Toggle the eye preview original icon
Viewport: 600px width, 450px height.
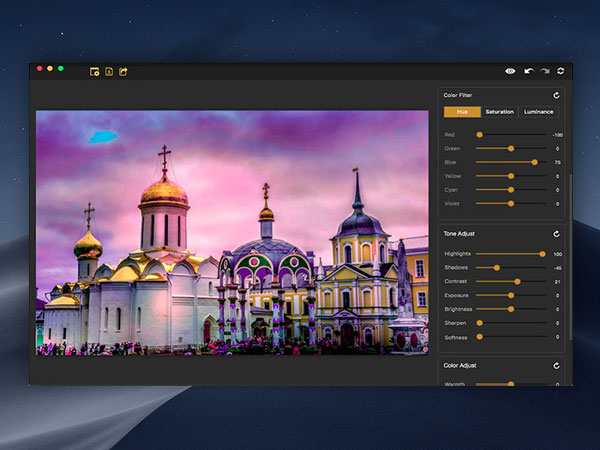(x=510, y=71)
